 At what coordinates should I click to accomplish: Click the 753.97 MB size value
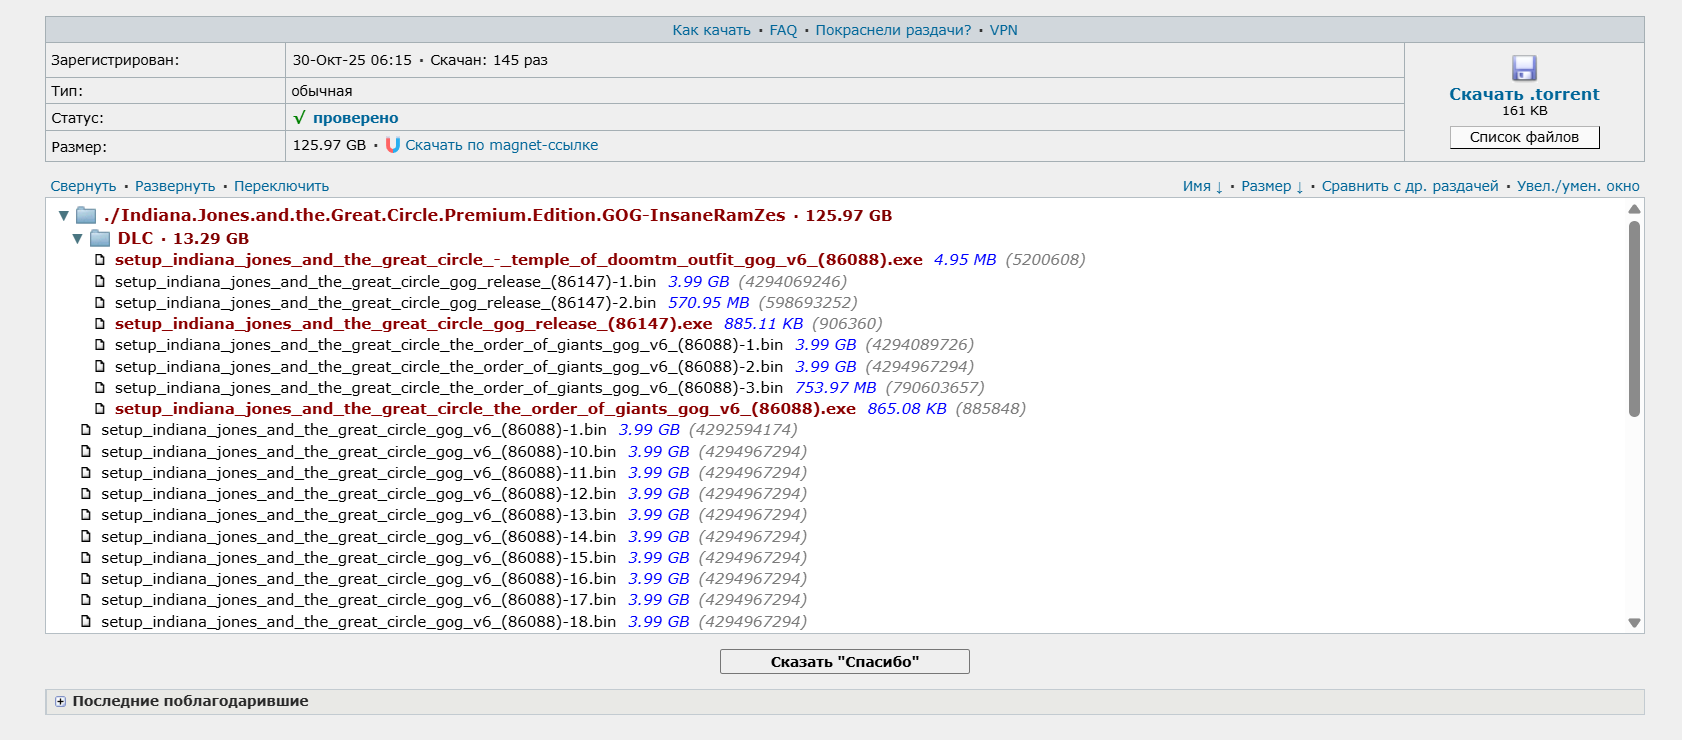point(835,388)
